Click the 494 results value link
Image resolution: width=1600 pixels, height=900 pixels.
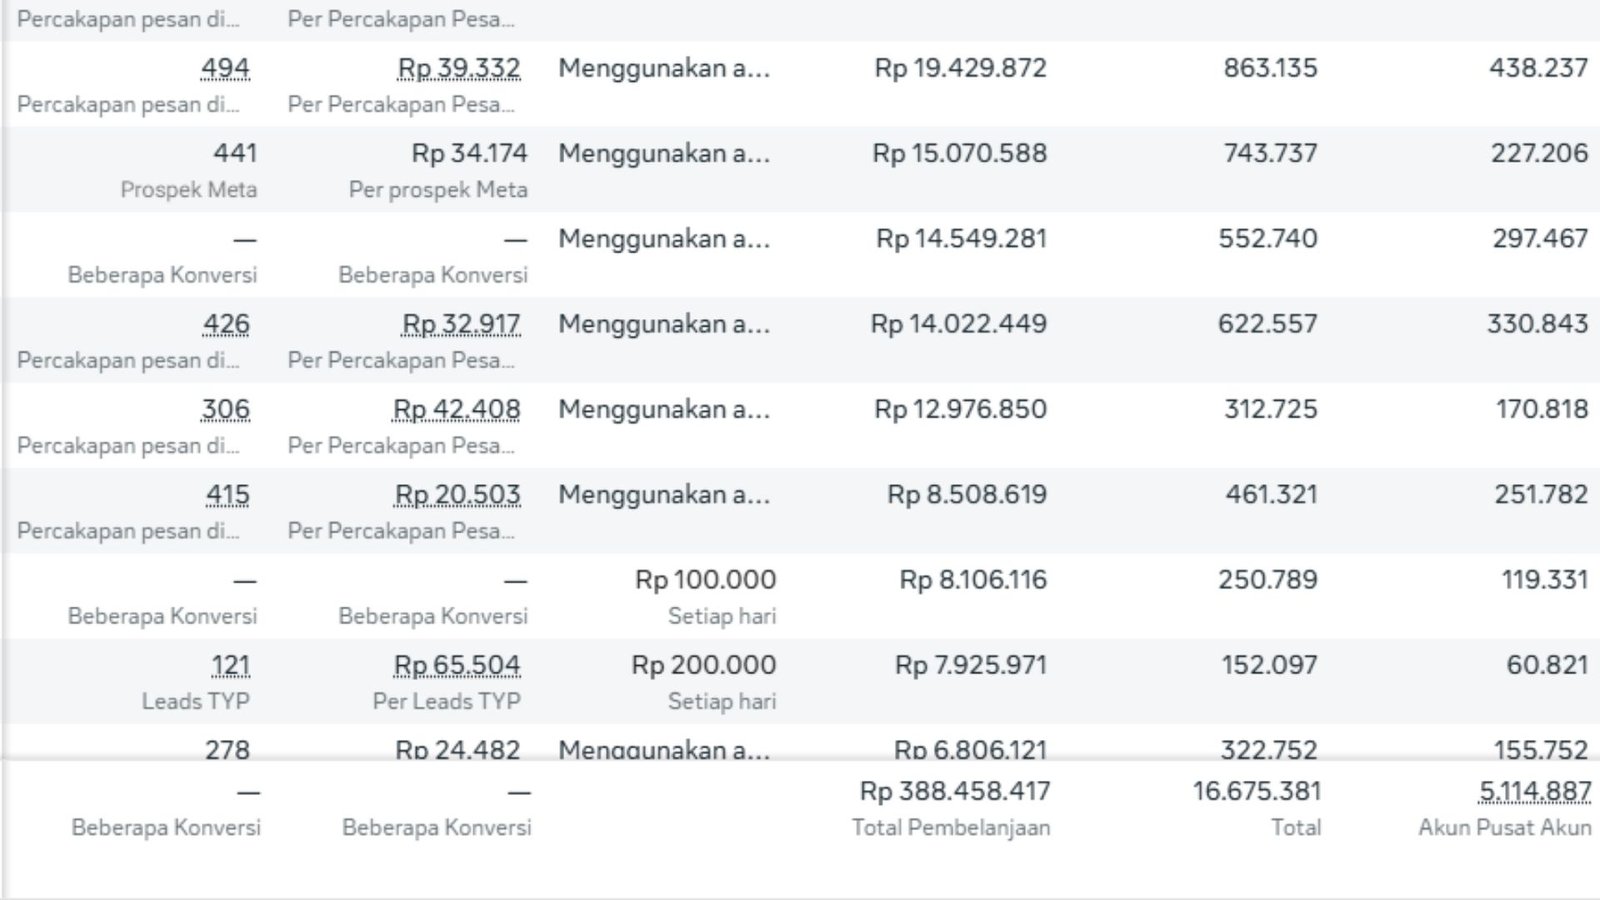click(x=225, y=68)
